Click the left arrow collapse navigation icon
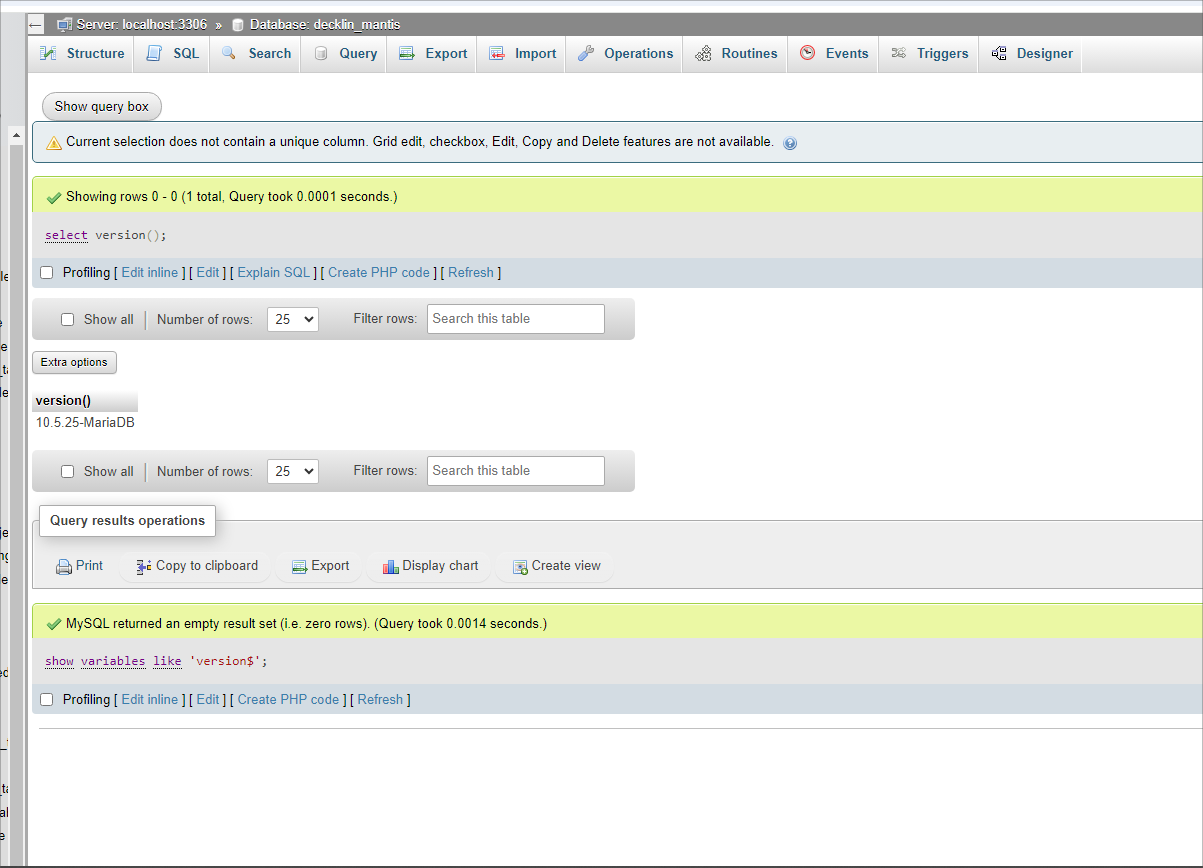This screenshot has width=1203, height=868. (x=35, y=24)
